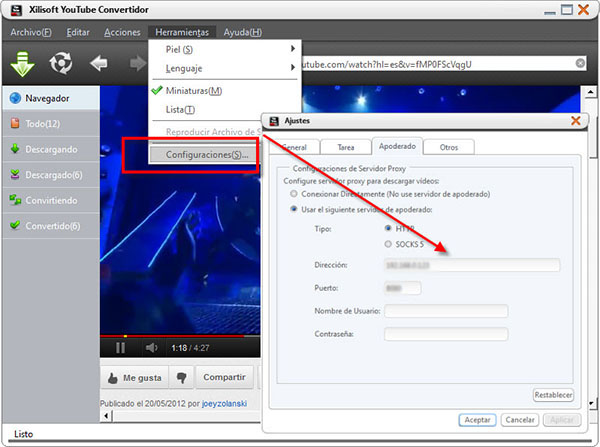Go forward with the right arrow icon
This screenshot has width=600, height=447.
[x=139, y=63]
